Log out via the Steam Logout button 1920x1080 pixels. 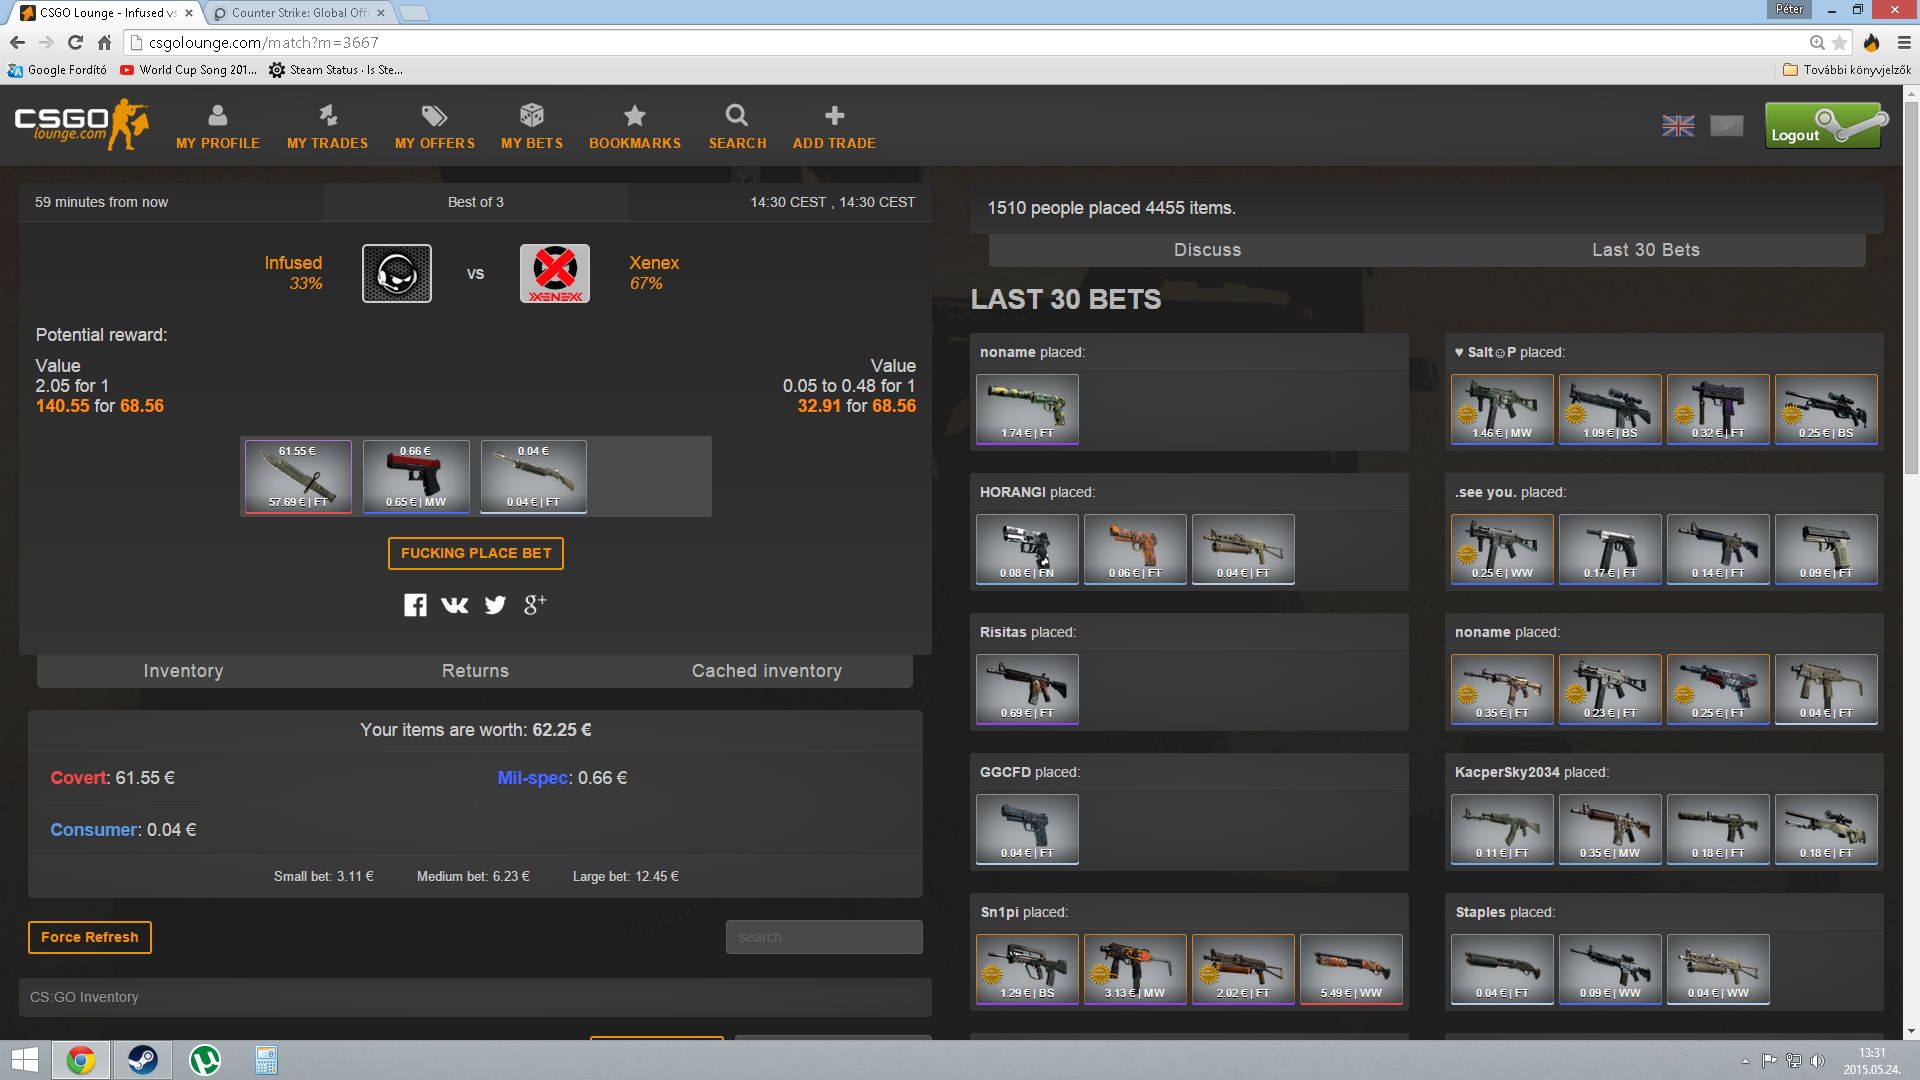(1826, 126)
